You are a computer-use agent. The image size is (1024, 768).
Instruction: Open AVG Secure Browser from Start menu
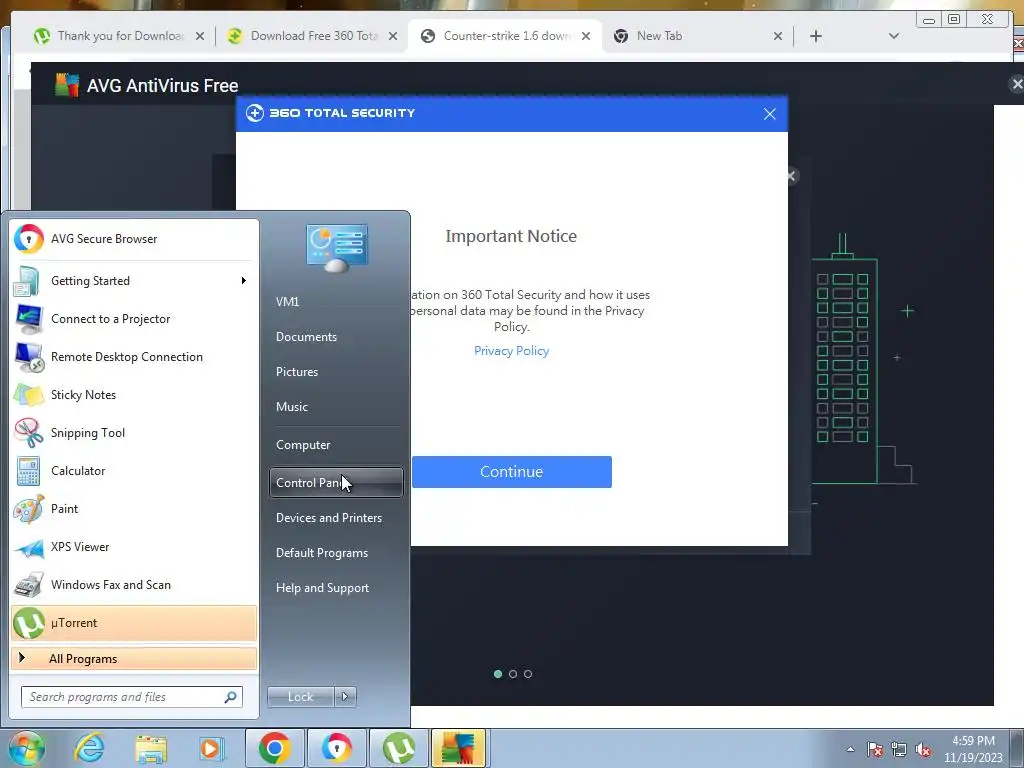click(134, 239)
